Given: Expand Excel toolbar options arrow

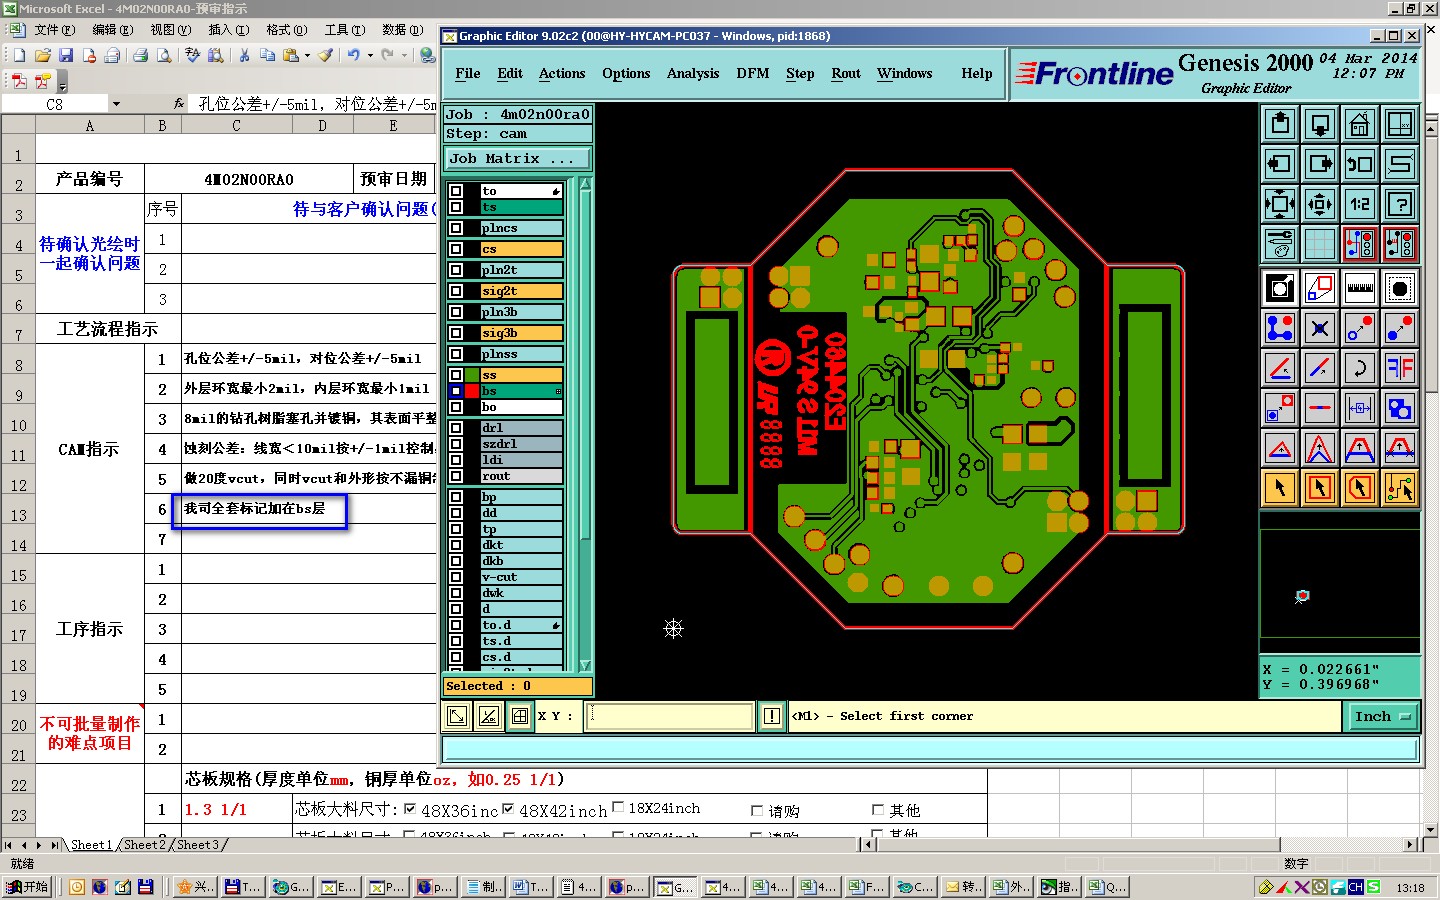Looking at the screenshot, I should click(x=63, y=82).
